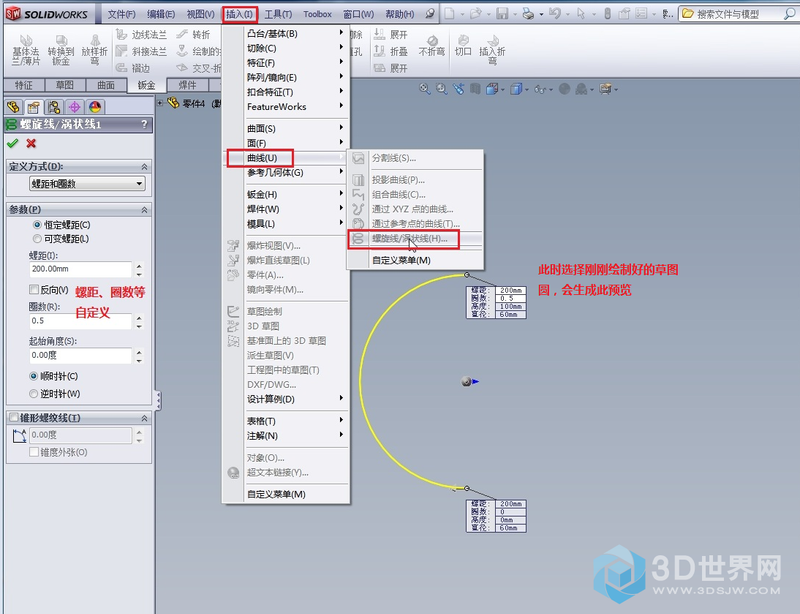Click the Pitch (螺距) value field
This screenshot has height=614, width=800.
click(x=80, y=269)
